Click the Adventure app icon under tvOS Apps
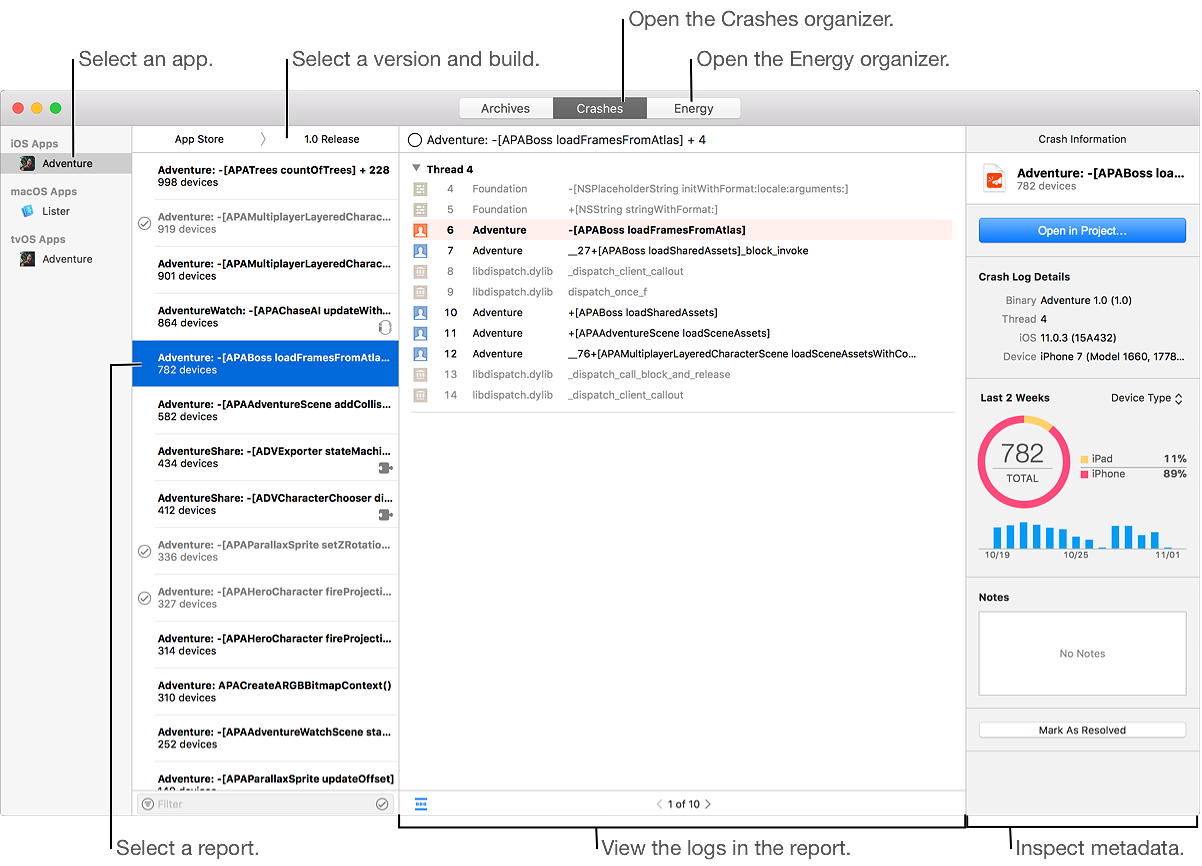This screenshot has height=866, width=1202. tap(28, 259)
